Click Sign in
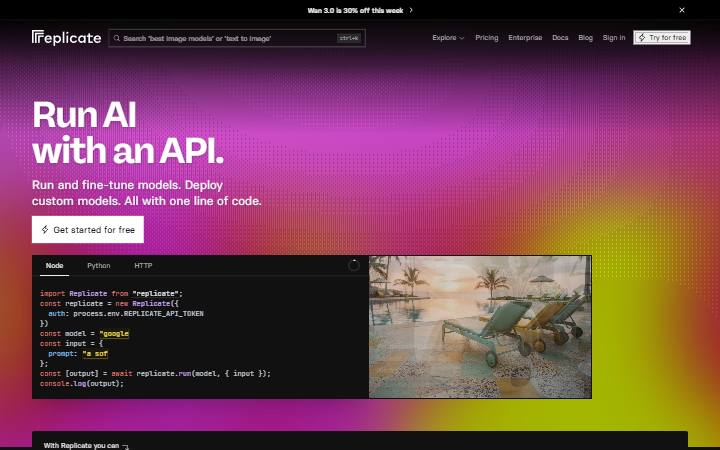720x450 pixels. pyautogui.click(x=614, y=38)
